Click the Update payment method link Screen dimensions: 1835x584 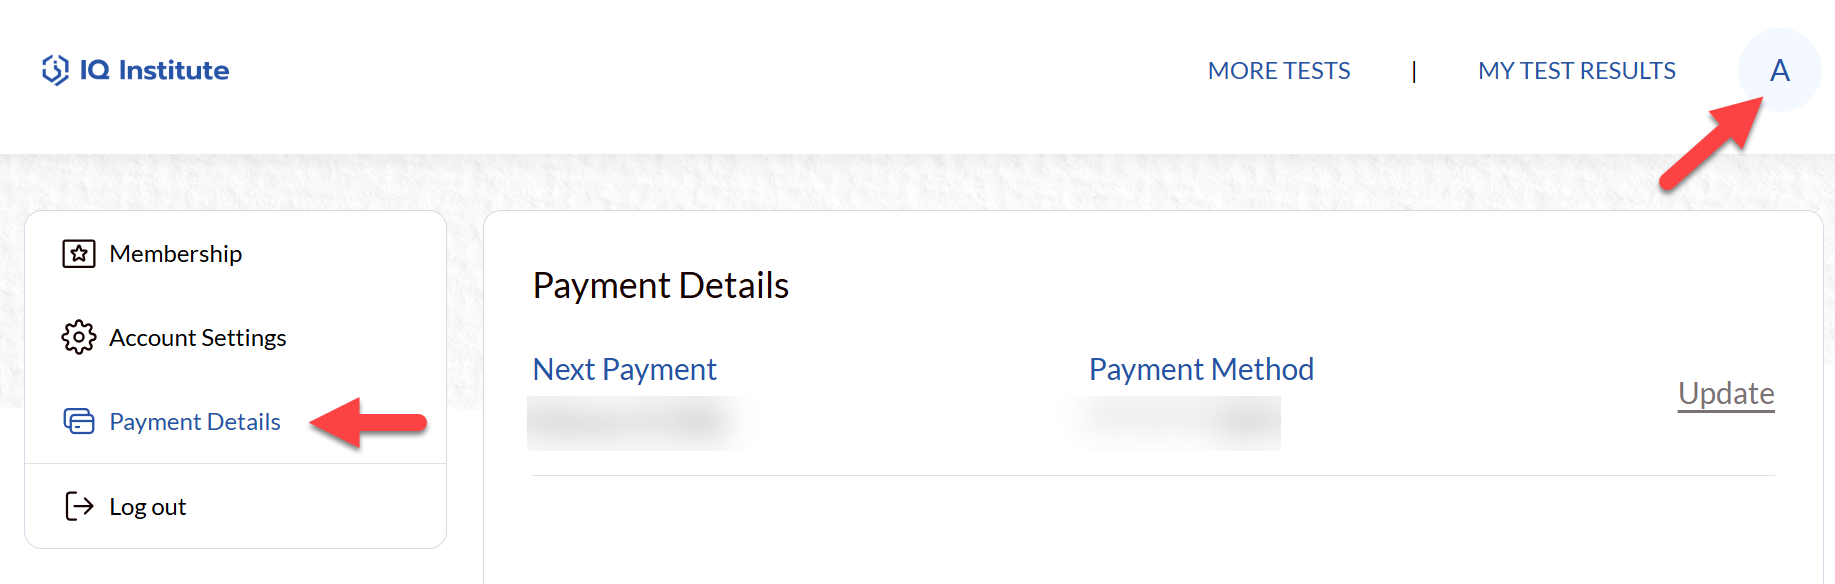click(1725, 394)
